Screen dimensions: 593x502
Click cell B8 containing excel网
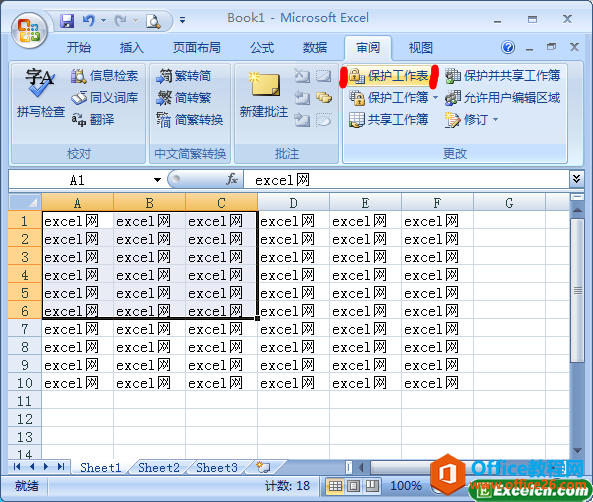tap(149, 347)
